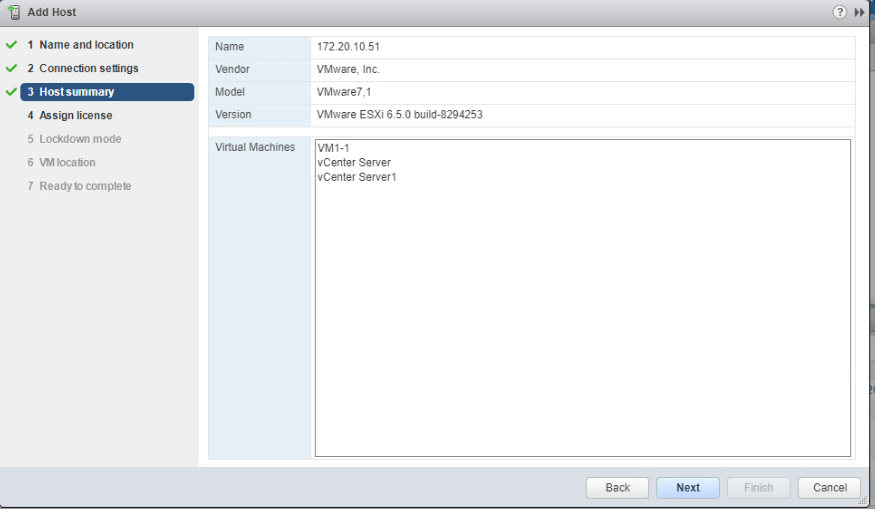This screenshot has height=509, width=875.
Task: Click green checkmark beside Host summary
Action: coord(11,92)
